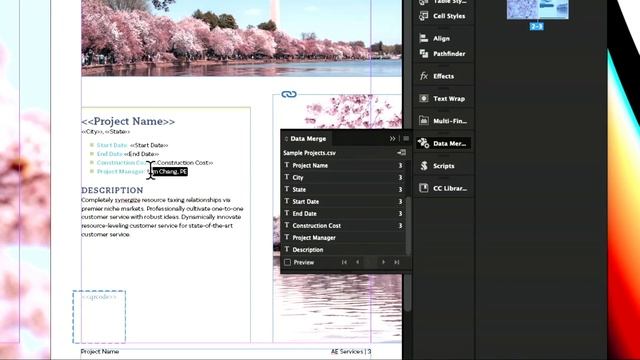
Task: Open the Text Wrap panel
Action: 443,98
